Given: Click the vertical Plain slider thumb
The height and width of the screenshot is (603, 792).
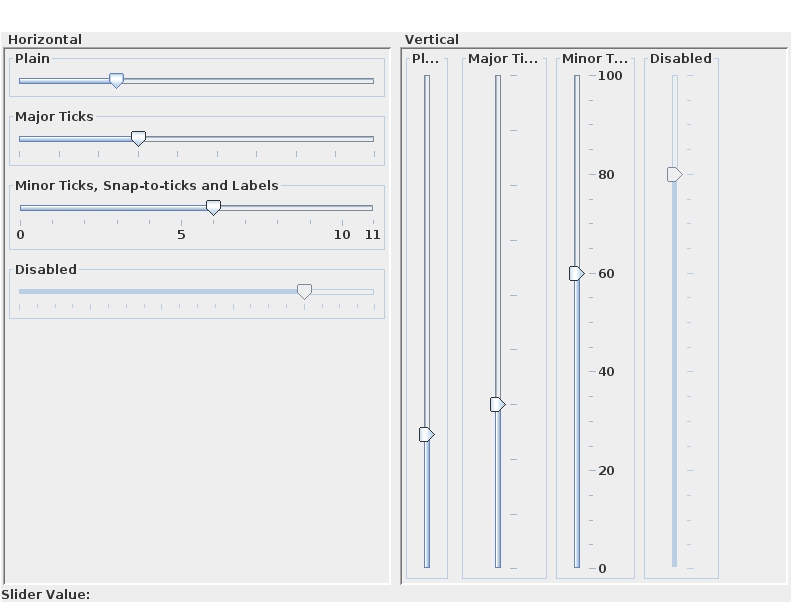Looking at the screenshot, I should tap(426, 435).
